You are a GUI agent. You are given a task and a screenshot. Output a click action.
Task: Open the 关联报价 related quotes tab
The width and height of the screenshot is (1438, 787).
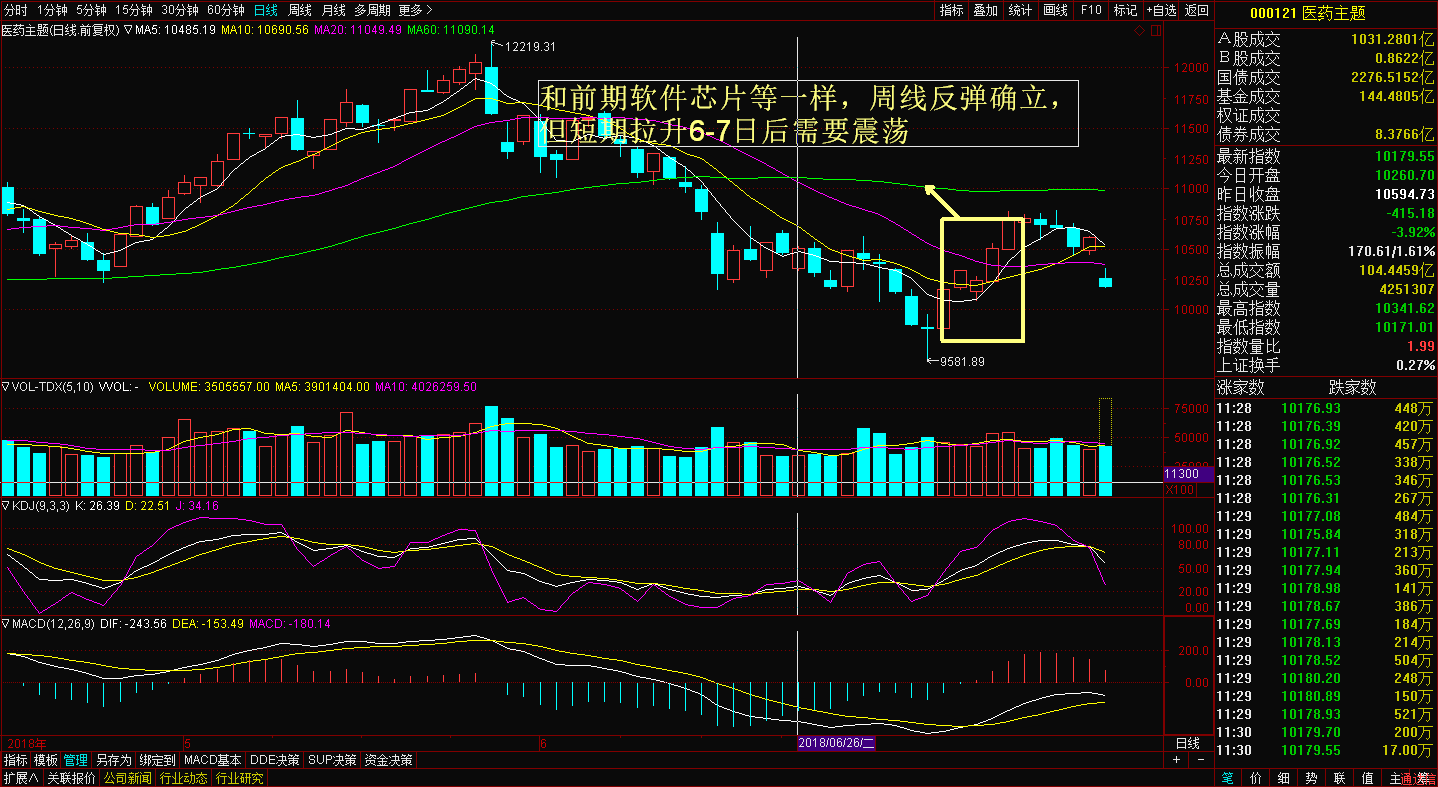tap(71, 778)
